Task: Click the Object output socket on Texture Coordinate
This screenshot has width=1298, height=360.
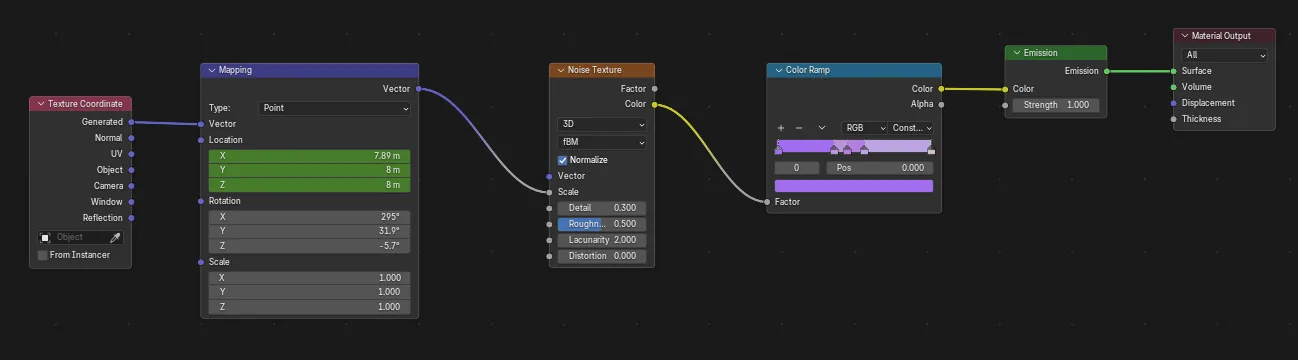Action: (131, 170)
